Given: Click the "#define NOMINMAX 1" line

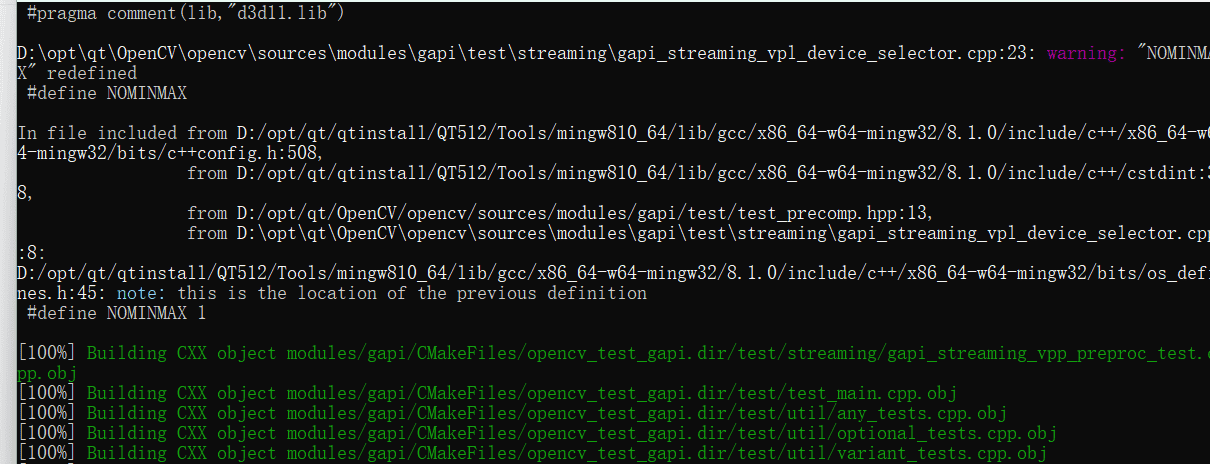Looking at the screenshot, I should 117,313.
